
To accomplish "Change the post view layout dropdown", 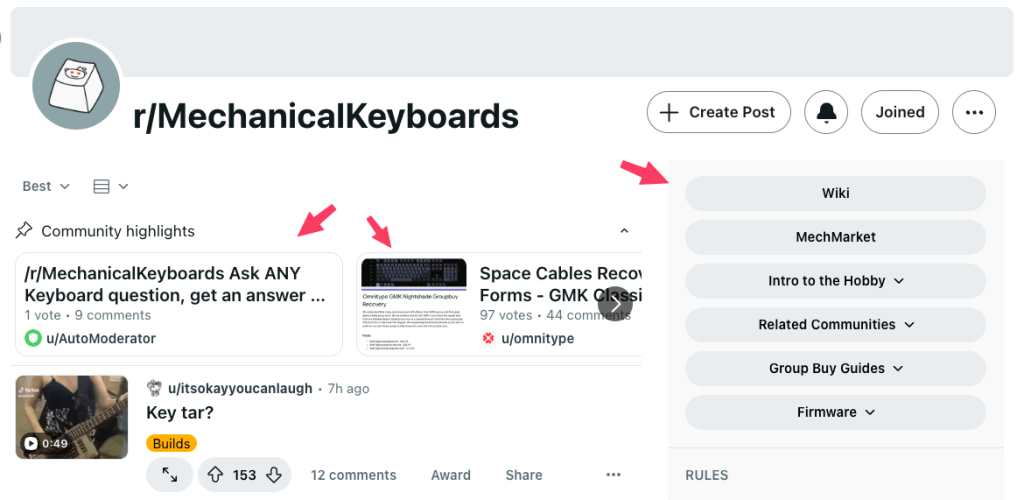I will [x=110, y=187].
